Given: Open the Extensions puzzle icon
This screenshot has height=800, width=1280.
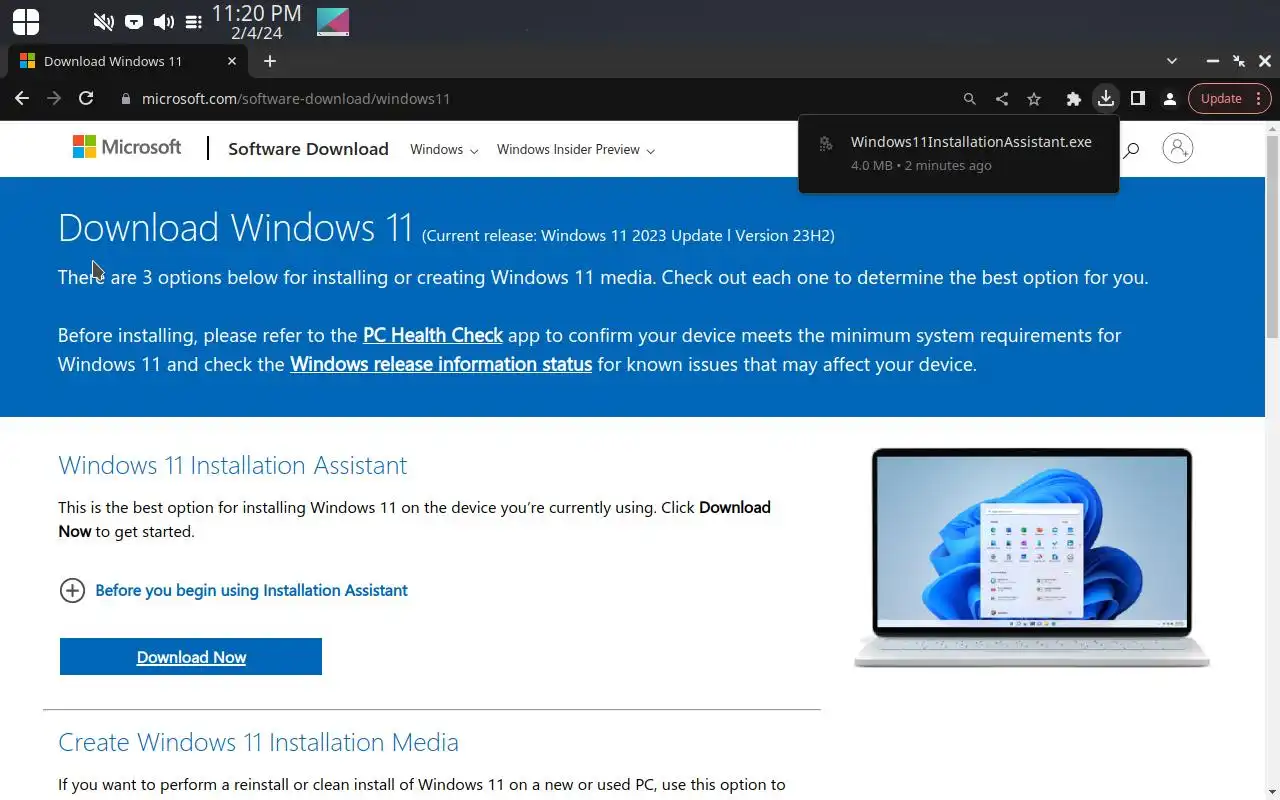Looking at the screenshot, I should pos(1074,99).
